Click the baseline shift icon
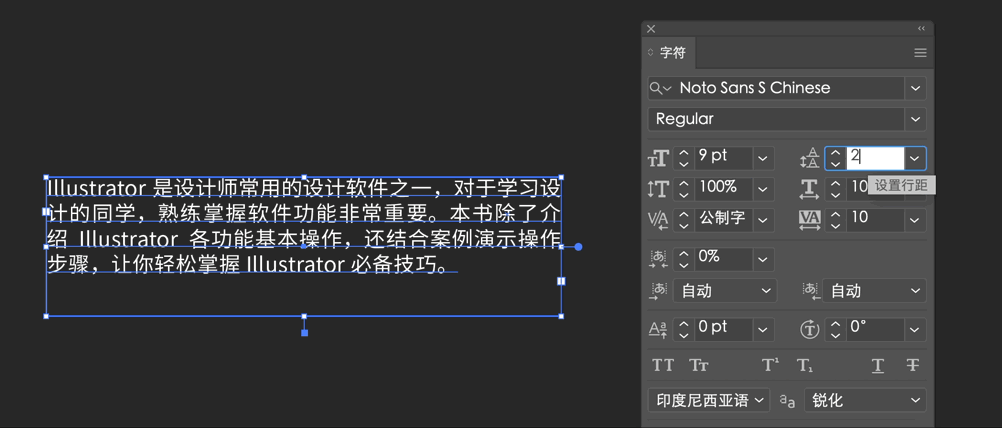1002x428 pixels. 658,330
